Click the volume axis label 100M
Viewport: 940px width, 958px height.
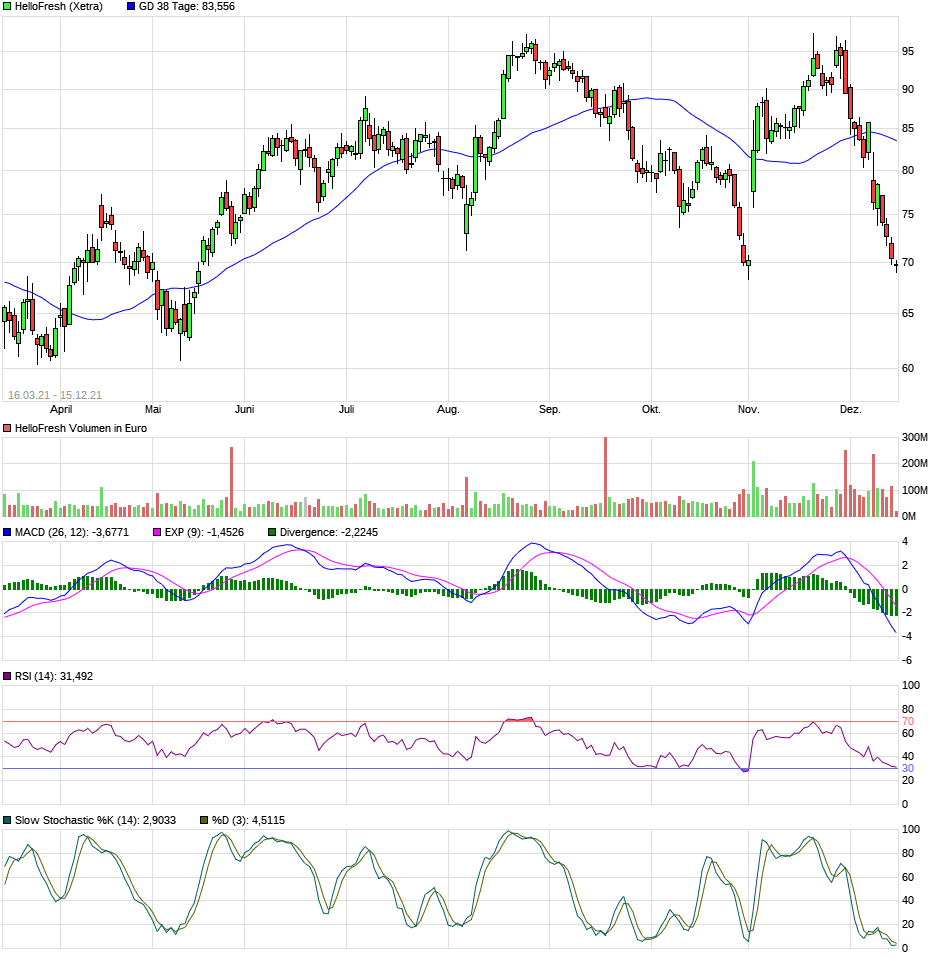pyautogui.click(x=915, y=490)
